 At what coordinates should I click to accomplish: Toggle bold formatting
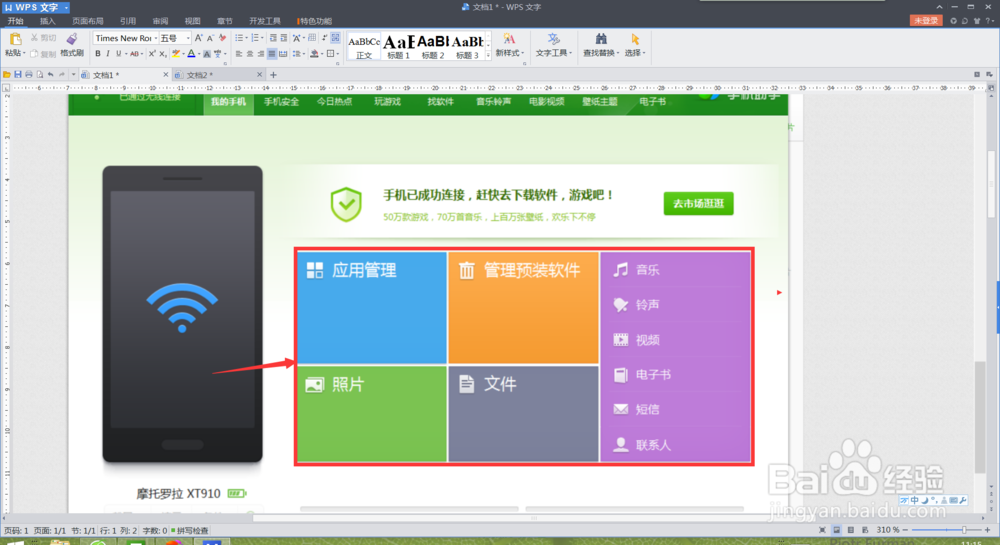tap(98, 54)
